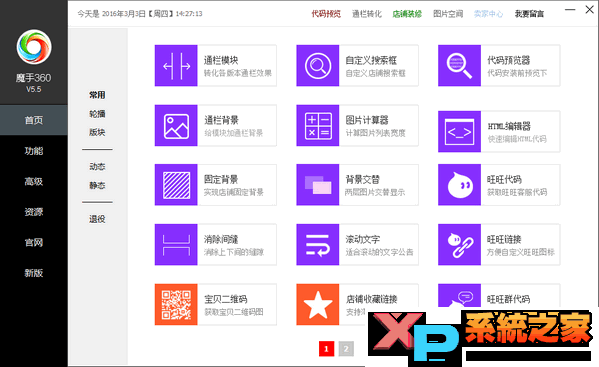Open the 自定义搜索框 magnifier icon
This screenshot has width=599, height=367.
pos(318,66)
